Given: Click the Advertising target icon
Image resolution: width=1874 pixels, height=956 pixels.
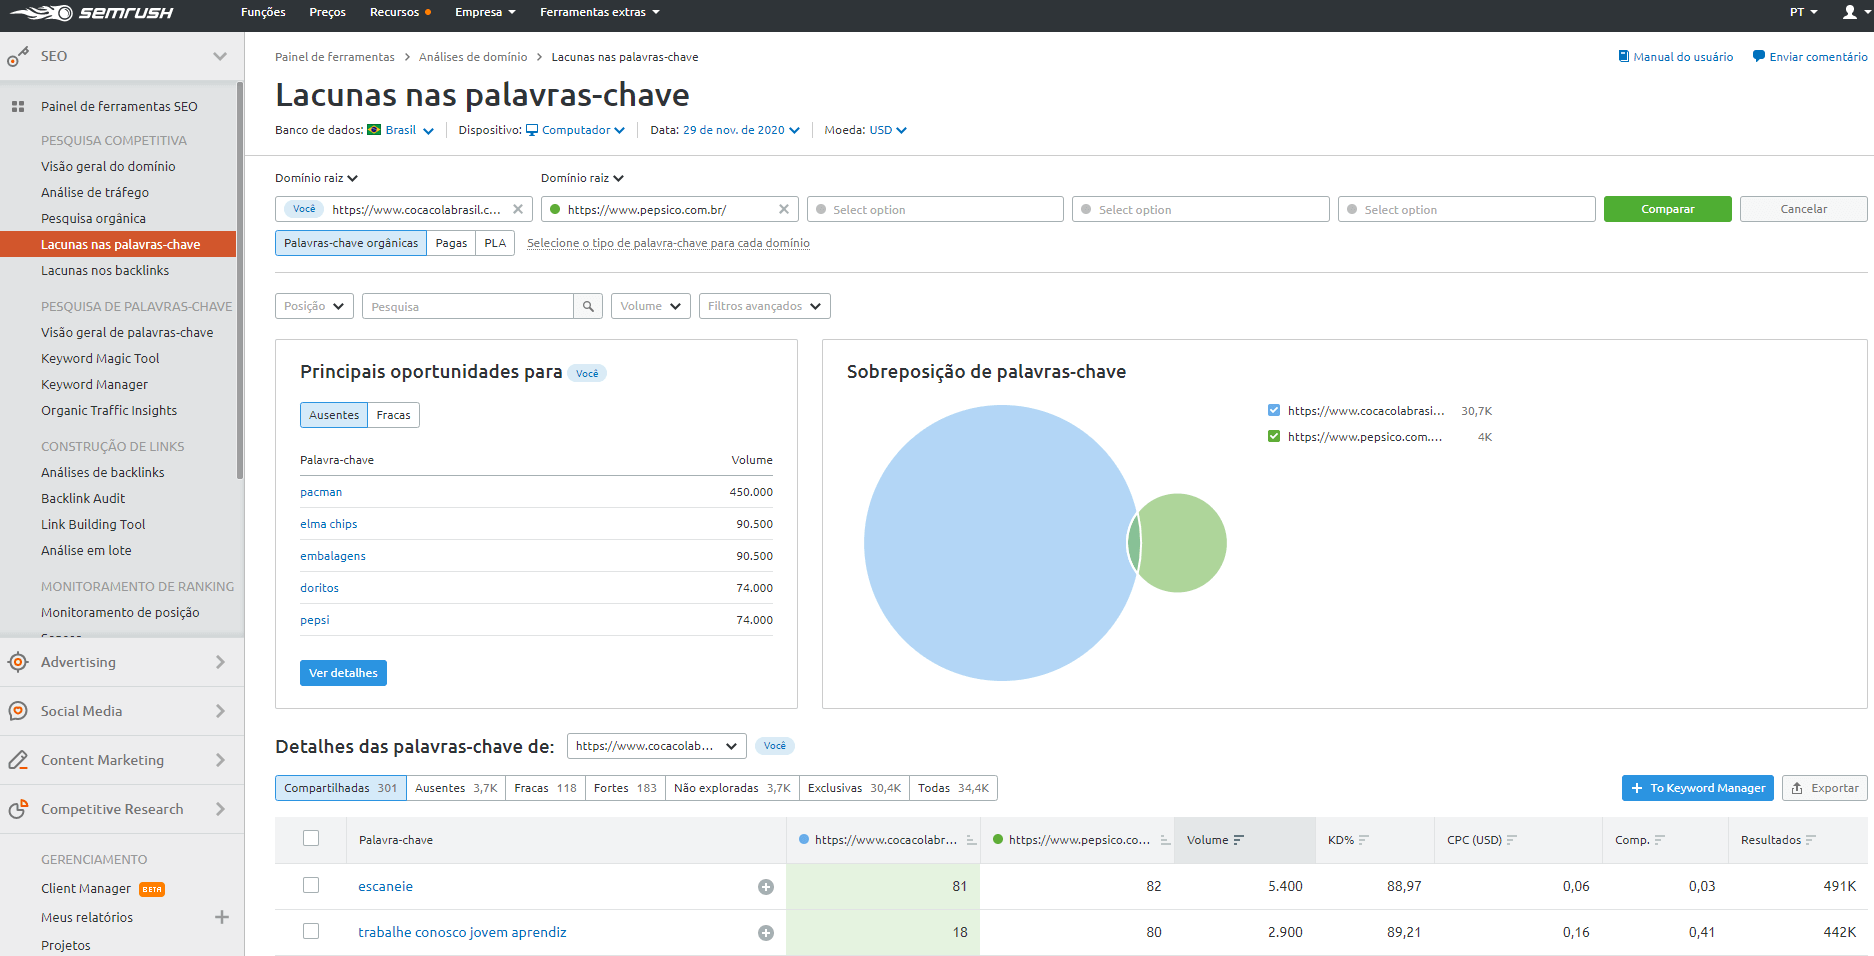Looking at the screenshot, I should pyautogui.click(x=18, y=662).
